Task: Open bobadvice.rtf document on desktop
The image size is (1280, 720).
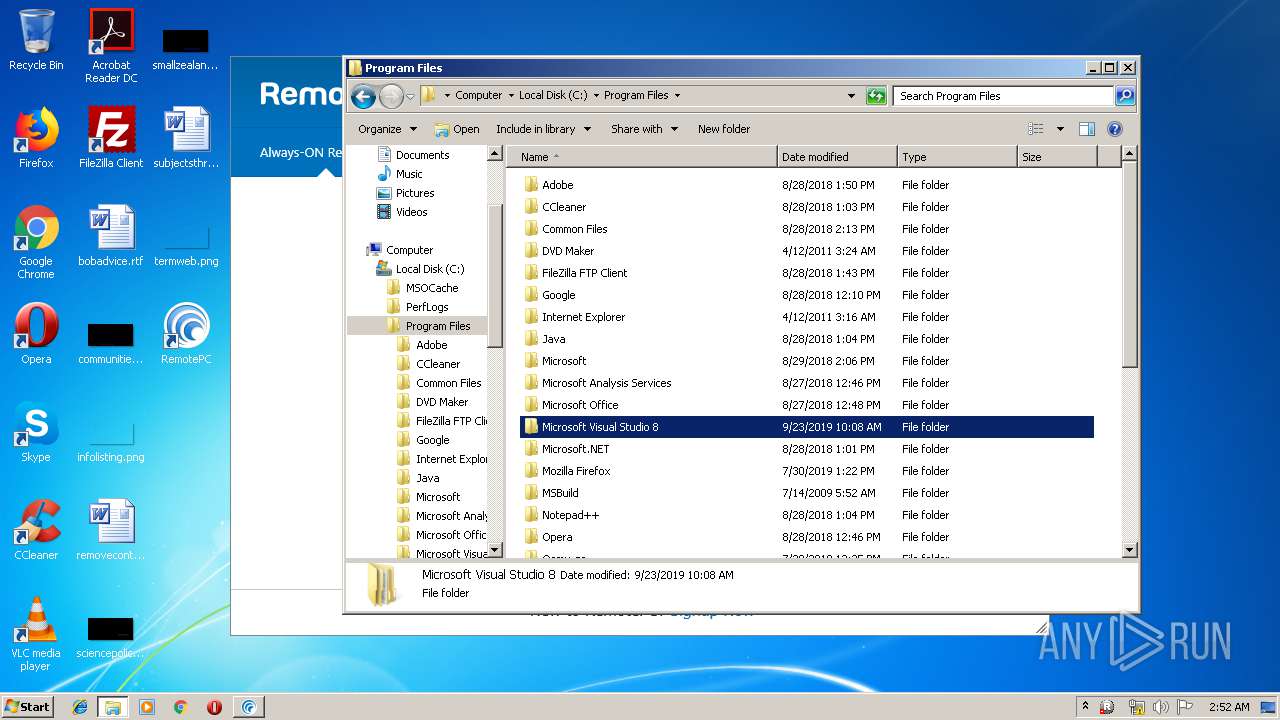Action: (x=111, y=235)
